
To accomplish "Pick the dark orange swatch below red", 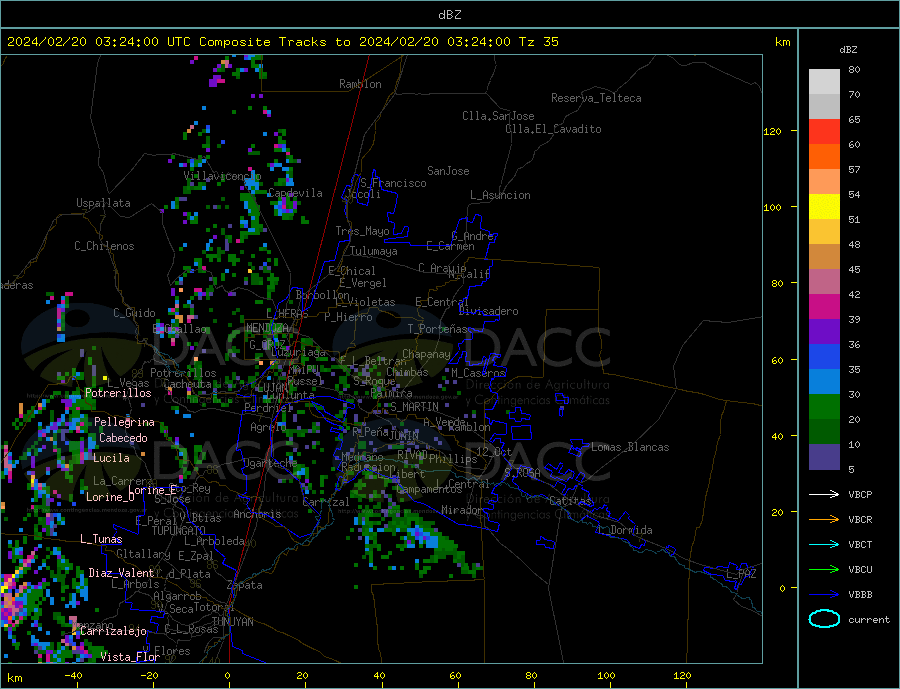I will click(x=824, y=157).
